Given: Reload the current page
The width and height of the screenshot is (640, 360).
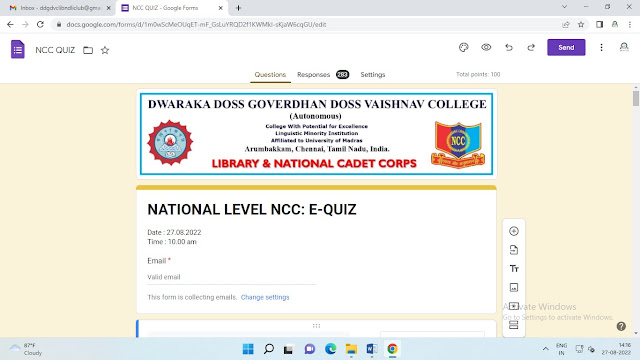Looking at the screenshot, I should pyautogui.click(x=40, y=24).
